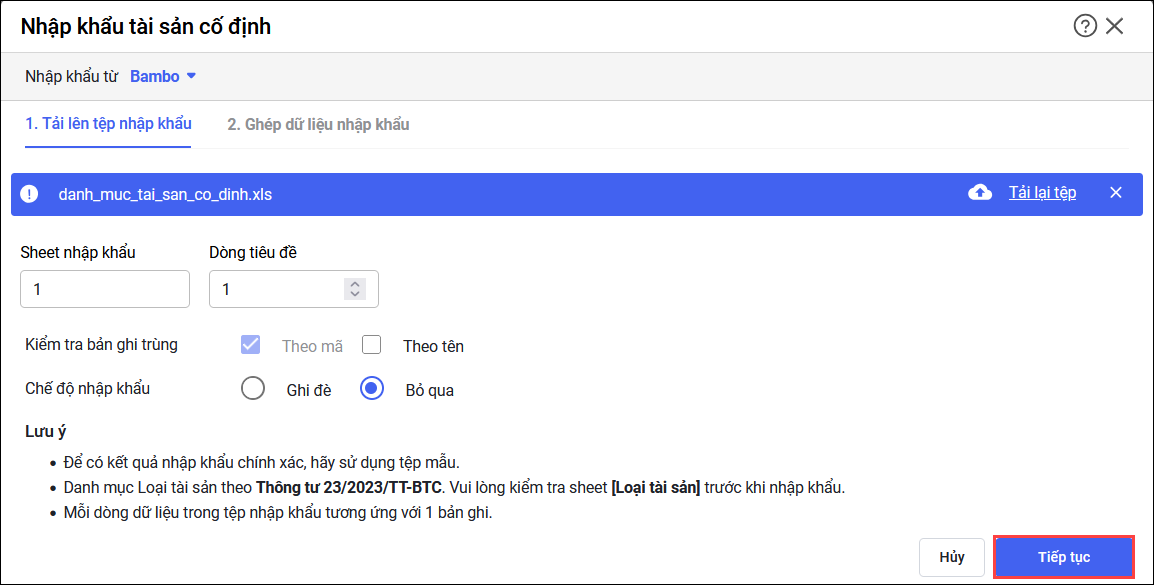This screenshot has height=585, width=1154.
Task: Decrease the 'Dòng tiêu đề' value
Action: [354, 294]
